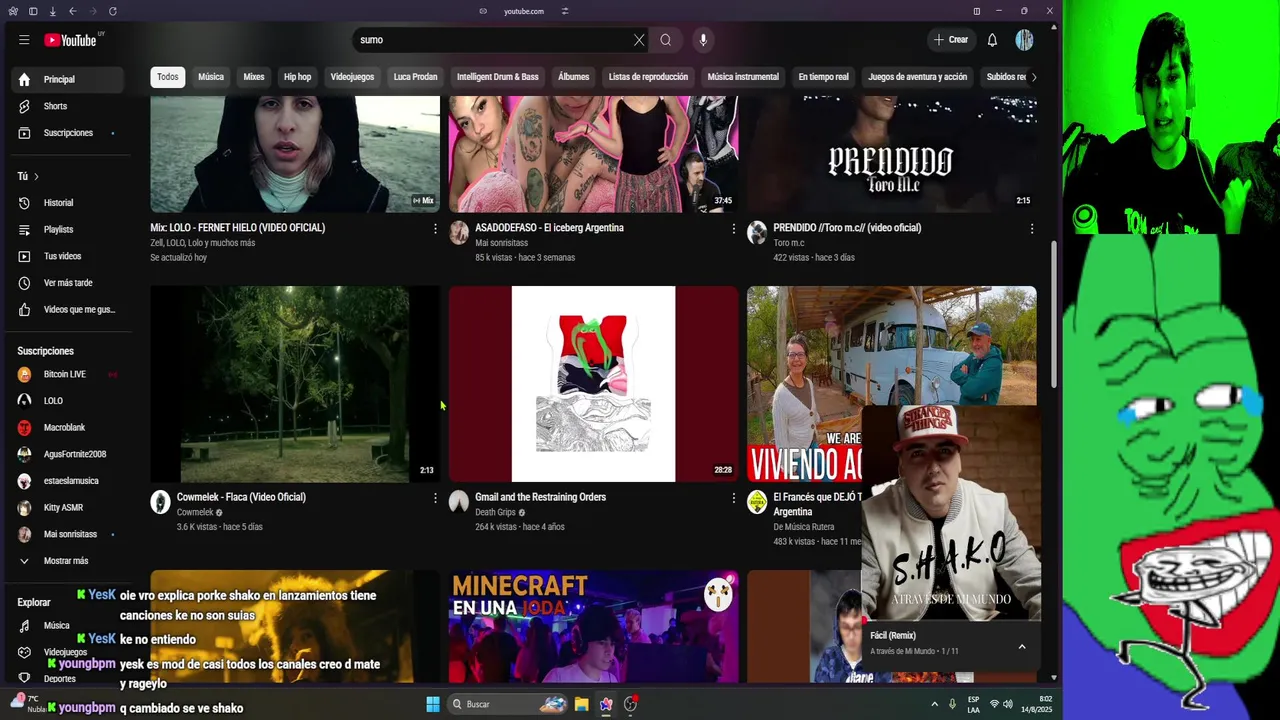1280x720 pixels.
Task: Show hidden tray icons chevron
Action: (x=935, y=704)
